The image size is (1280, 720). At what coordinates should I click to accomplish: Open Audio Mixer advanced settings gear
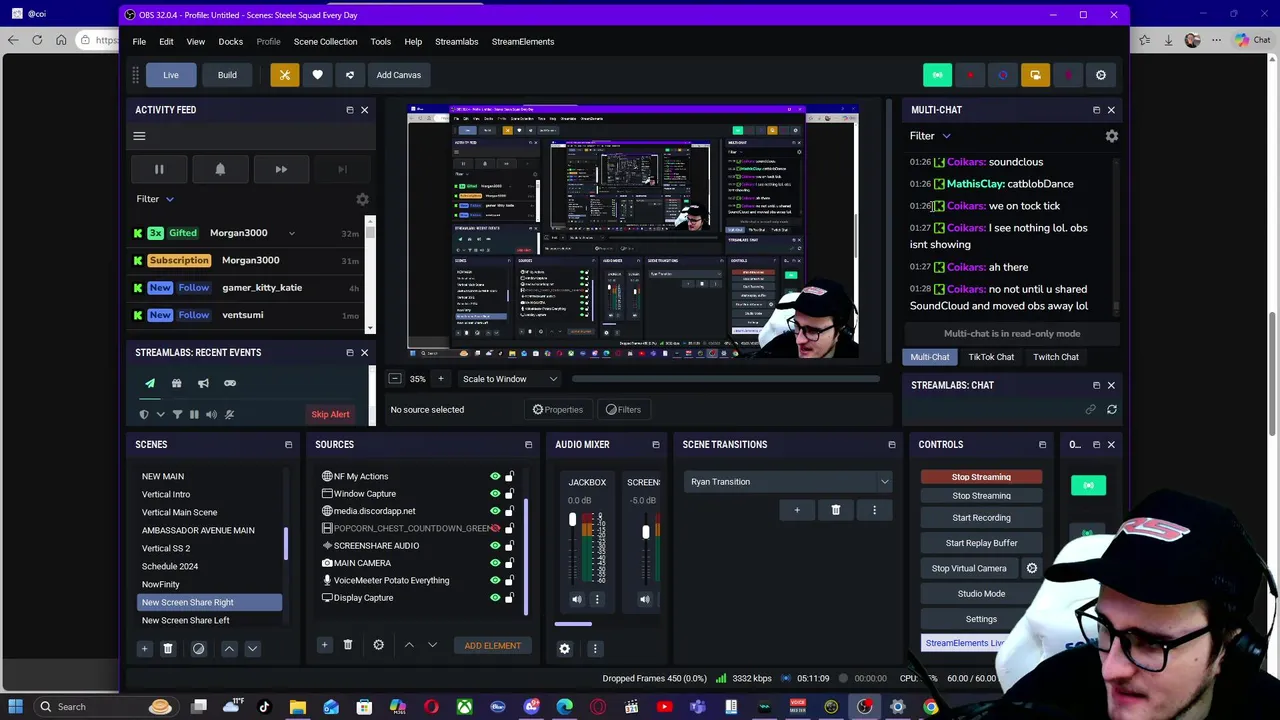(564, 649)
